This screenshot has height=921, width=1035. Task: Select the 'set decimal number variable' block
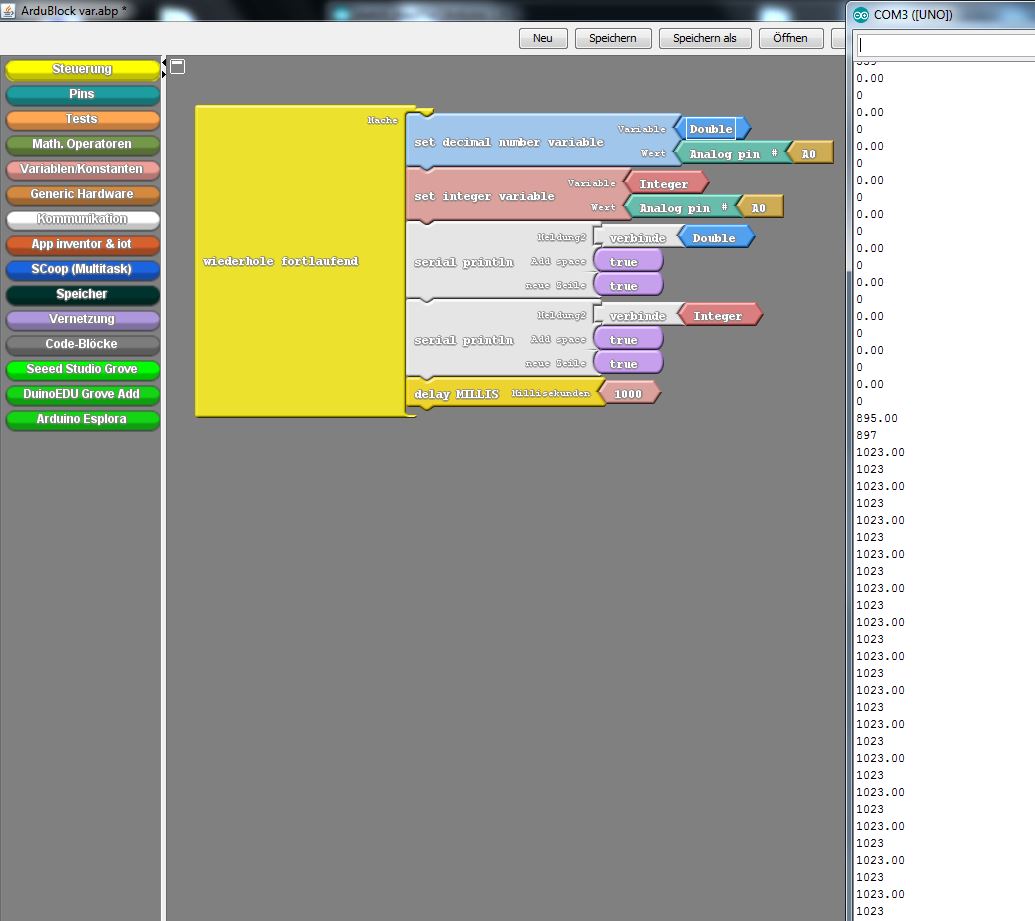[x=508, y=142]
